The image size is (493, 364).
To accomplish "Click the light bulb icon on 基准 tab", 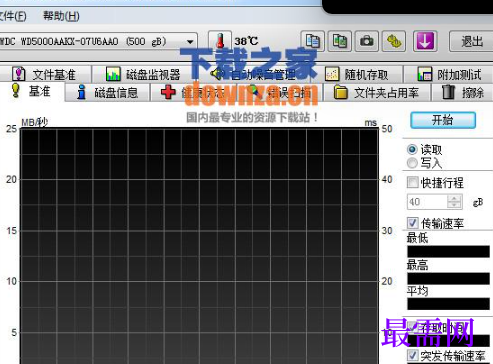I will [15, 91].
